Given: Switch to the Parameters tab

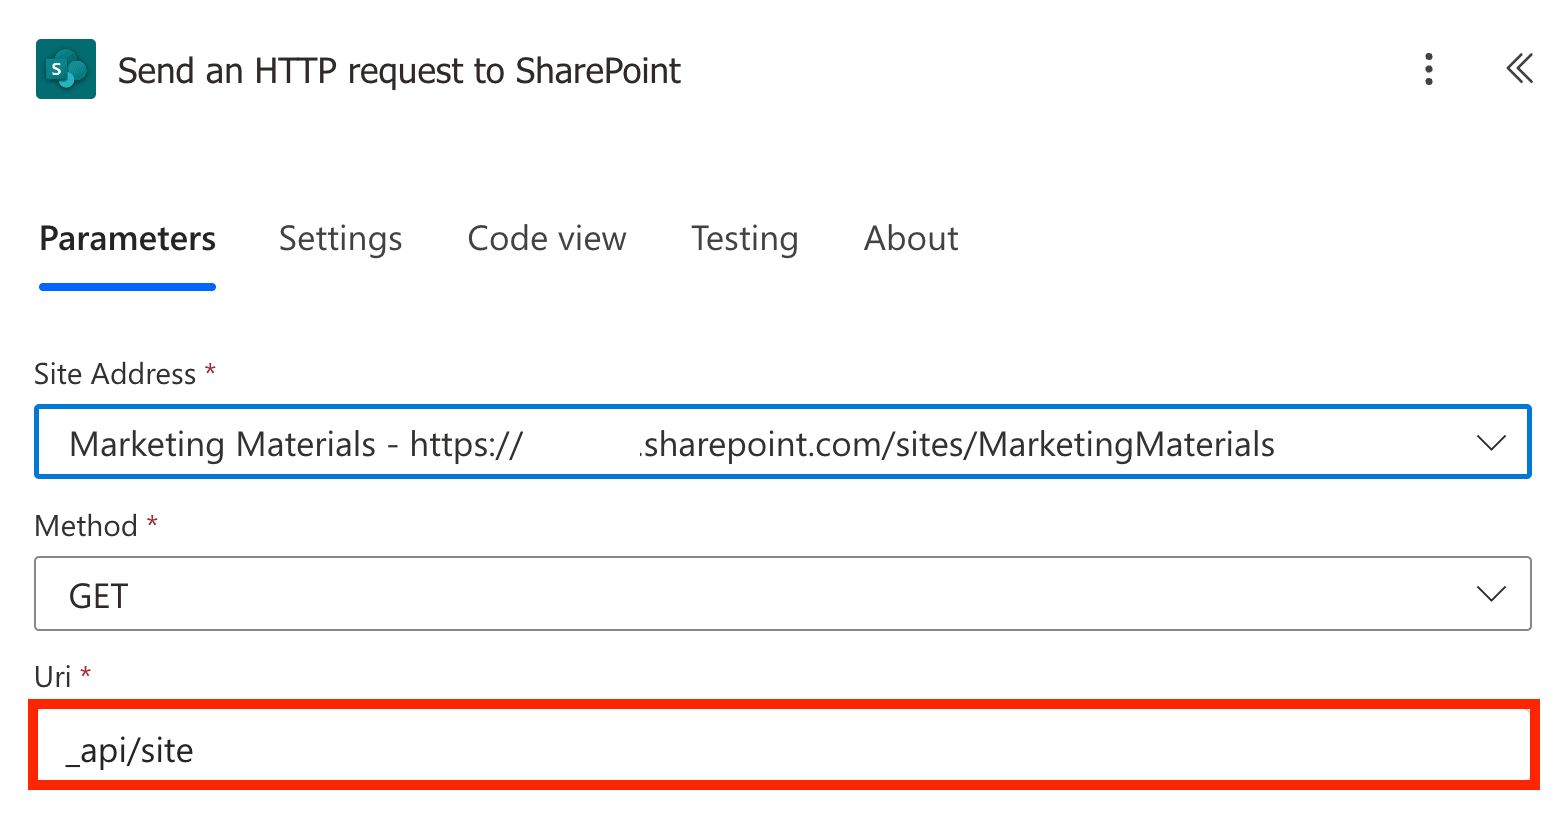Looking at the screenshot, I should click(127, 239).
